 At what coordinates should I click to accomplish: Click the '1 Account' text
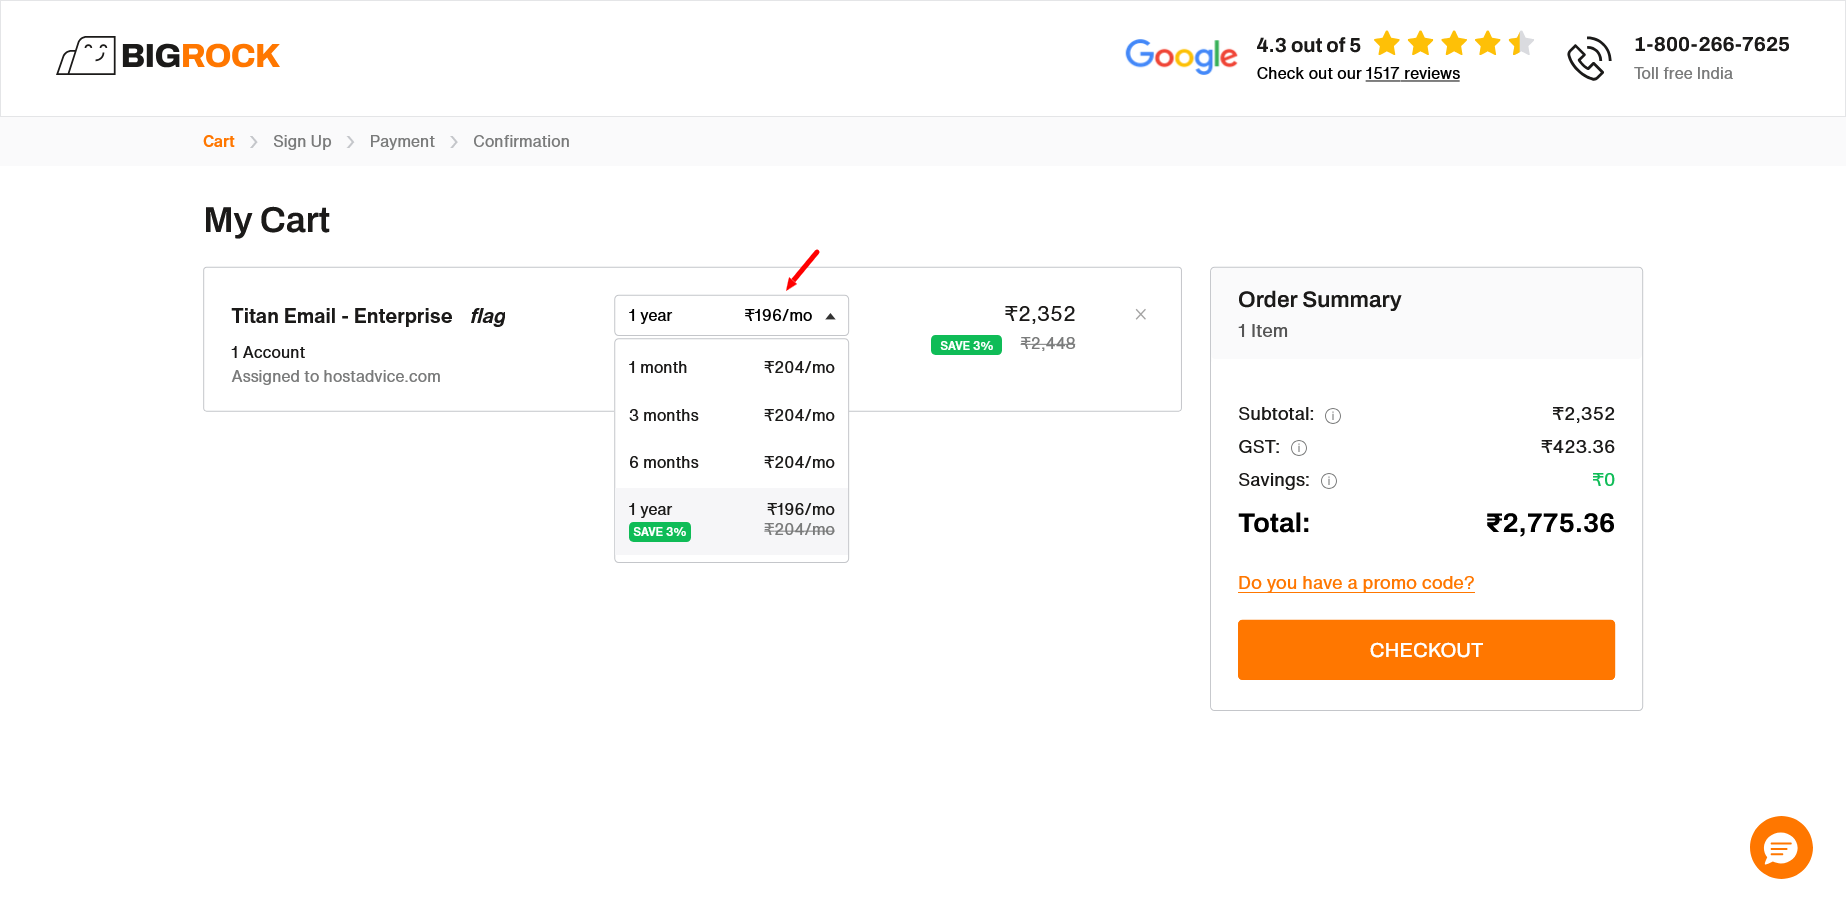pyautogui.click(x=268, y=352)
